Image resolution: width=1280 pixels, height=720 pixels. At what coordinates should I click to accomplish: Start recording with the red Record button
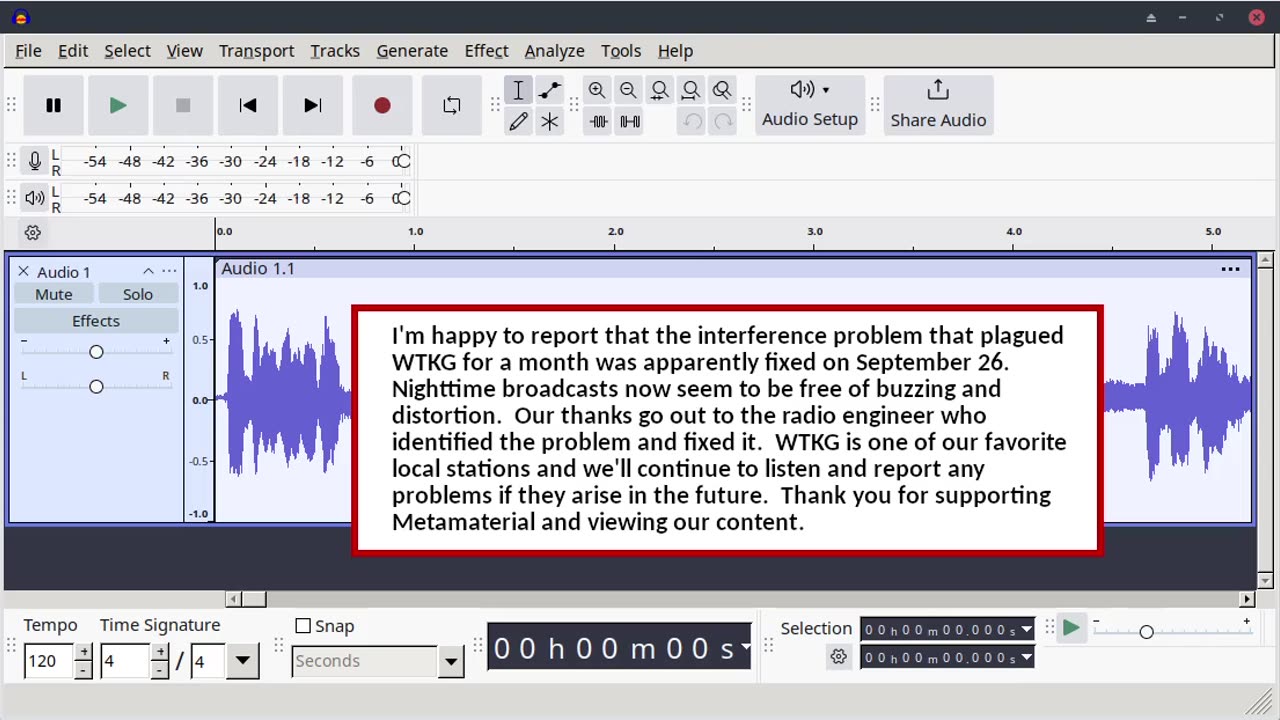[x=382, y=105]
